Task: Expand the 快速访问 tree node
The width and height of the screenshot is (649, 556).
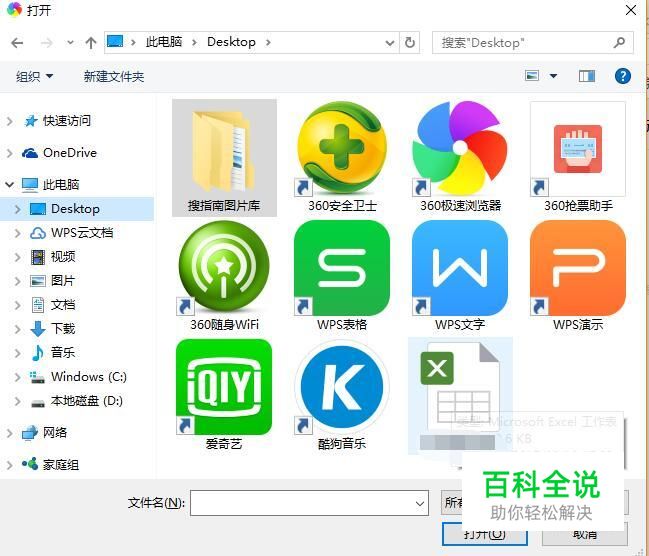Action: pos(10,121)
